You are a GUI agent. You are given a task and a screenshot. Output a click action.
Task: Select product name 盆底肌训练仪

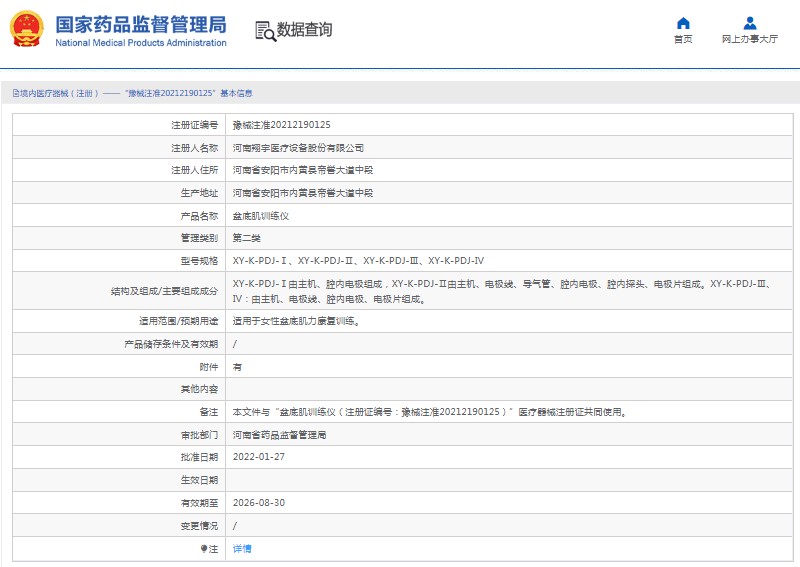(x=261, y=216)
